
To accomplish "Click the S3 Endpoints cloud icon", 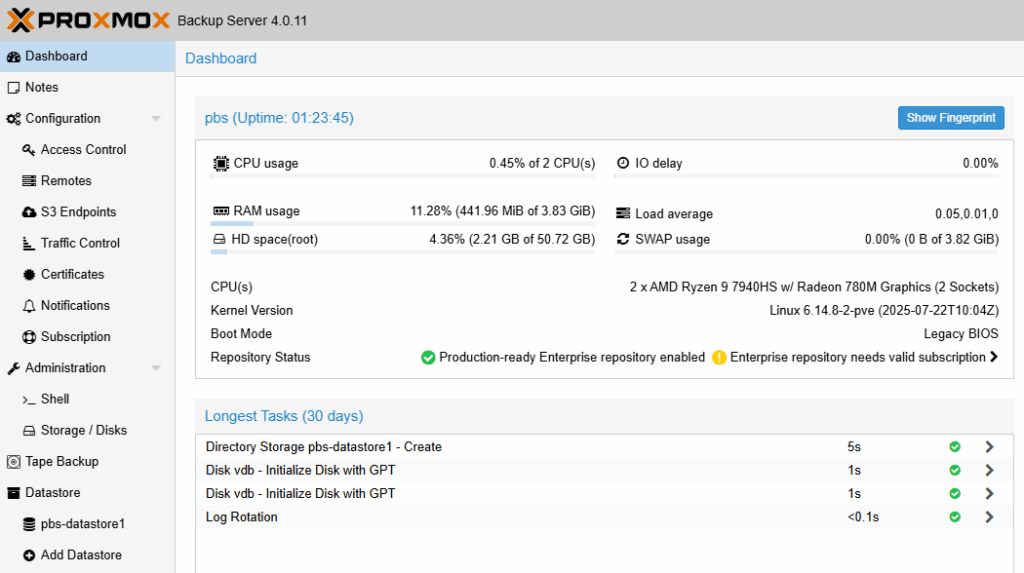I will 29,212.
